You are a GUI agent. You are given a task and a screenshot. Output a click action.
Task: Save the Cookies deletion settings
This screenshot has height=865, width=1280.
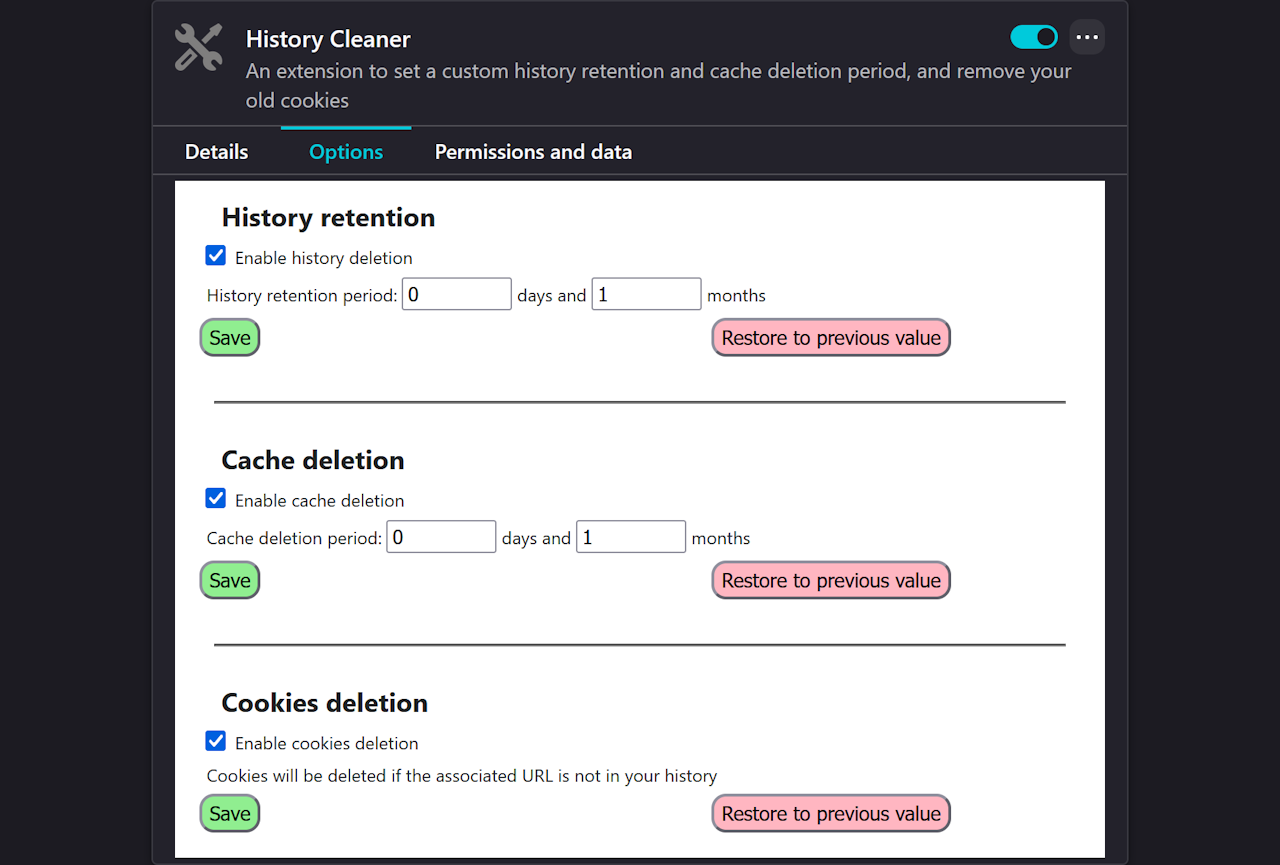[230, 813]
